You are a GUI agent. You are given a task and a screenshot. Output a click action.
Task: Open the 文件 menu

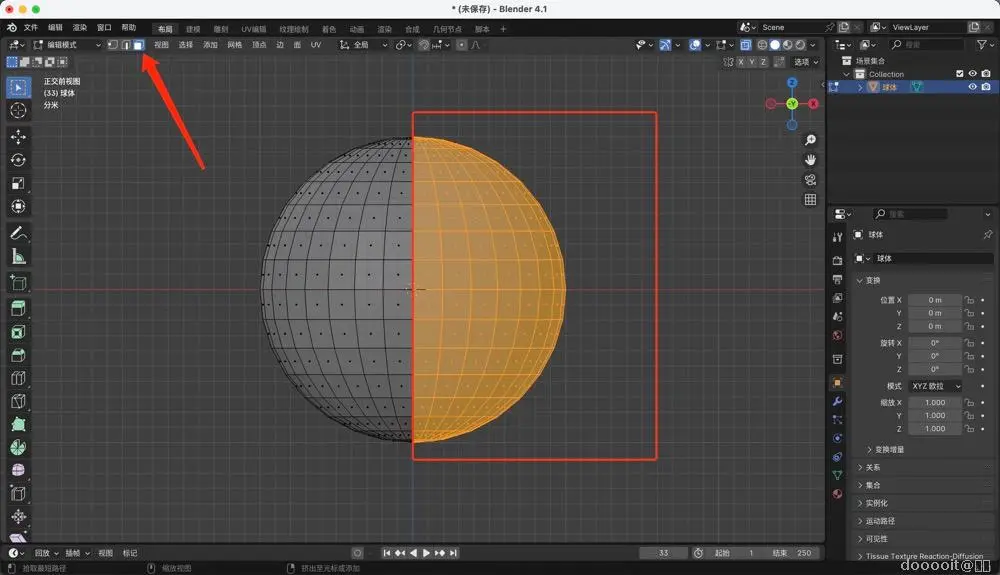(31, 28)
